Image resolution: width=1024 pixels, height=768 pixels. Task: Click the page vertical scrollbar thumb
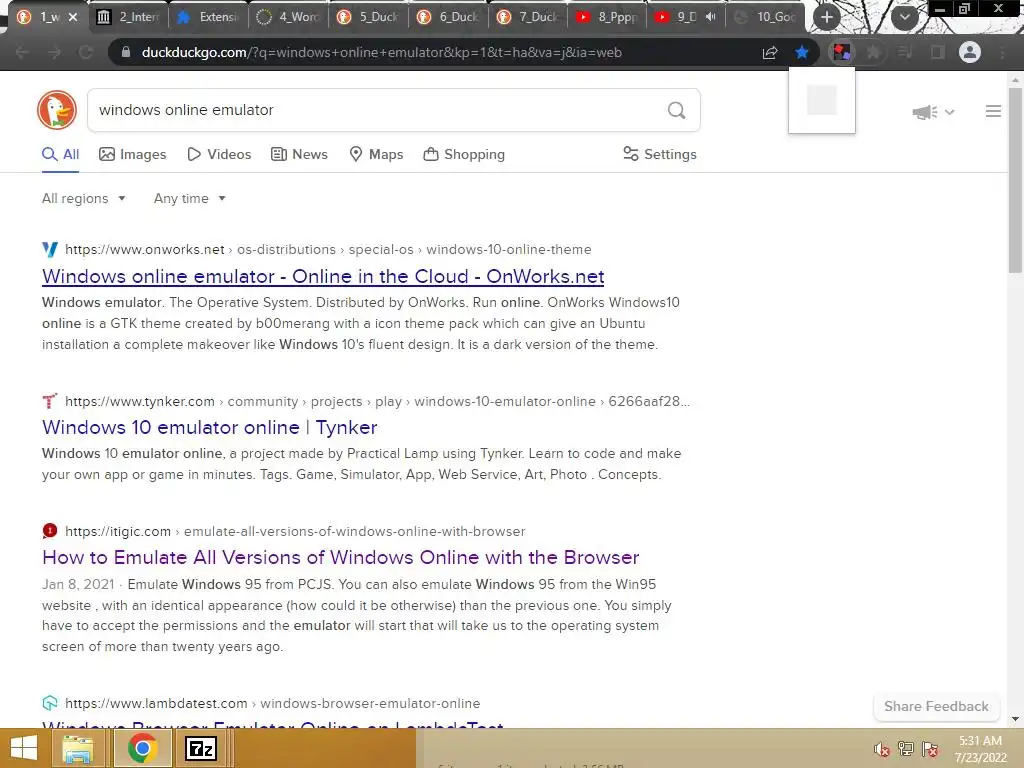(1015, 180)
